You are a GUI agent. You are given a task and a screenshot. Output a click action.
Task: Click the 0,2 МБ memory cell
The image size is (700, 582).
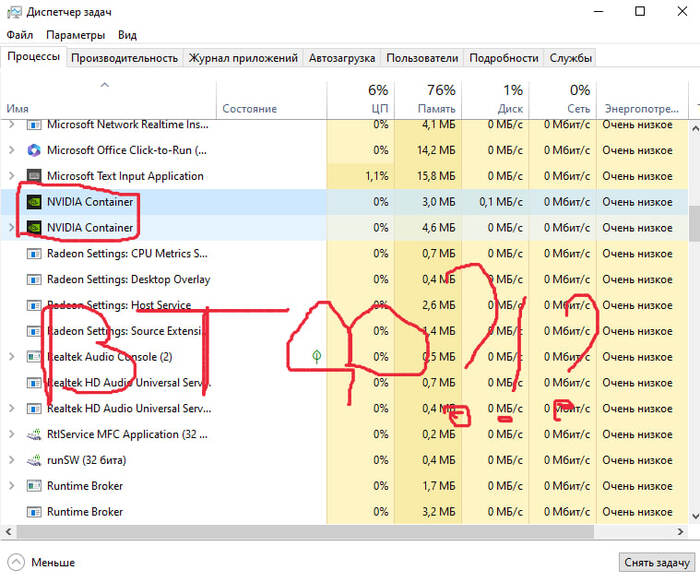tap(428, 434)
